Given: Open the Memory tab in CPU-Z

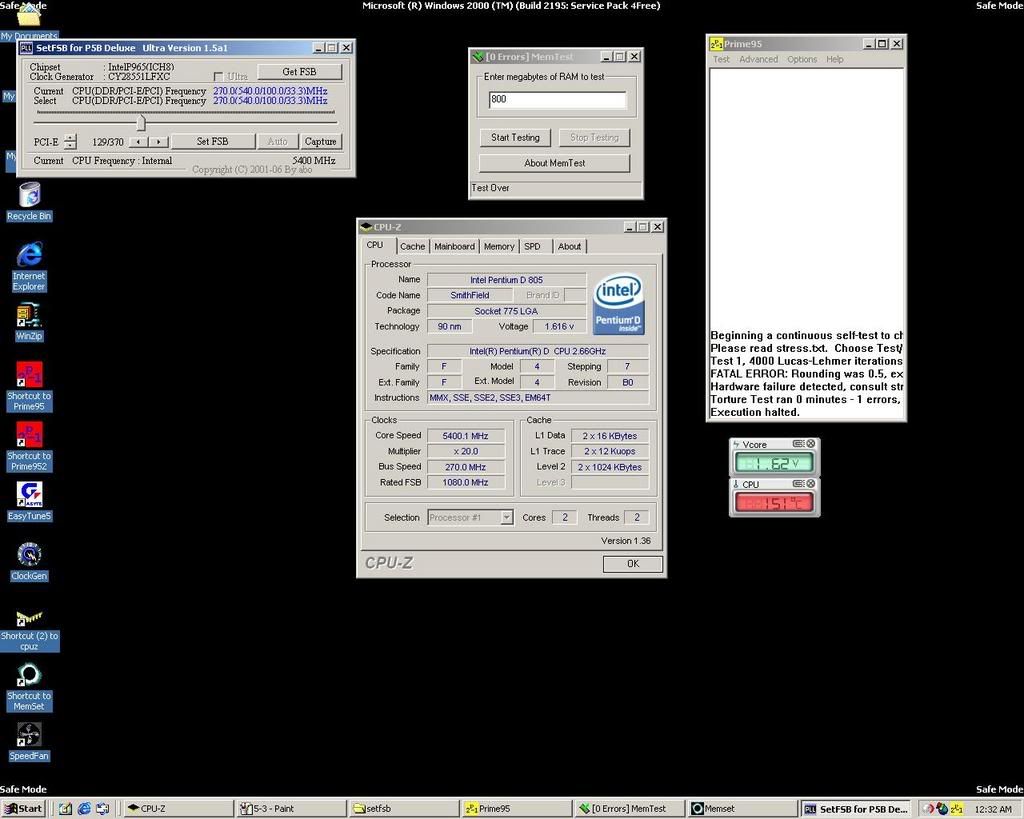Looking at the screenshot, I should [499, 246].
